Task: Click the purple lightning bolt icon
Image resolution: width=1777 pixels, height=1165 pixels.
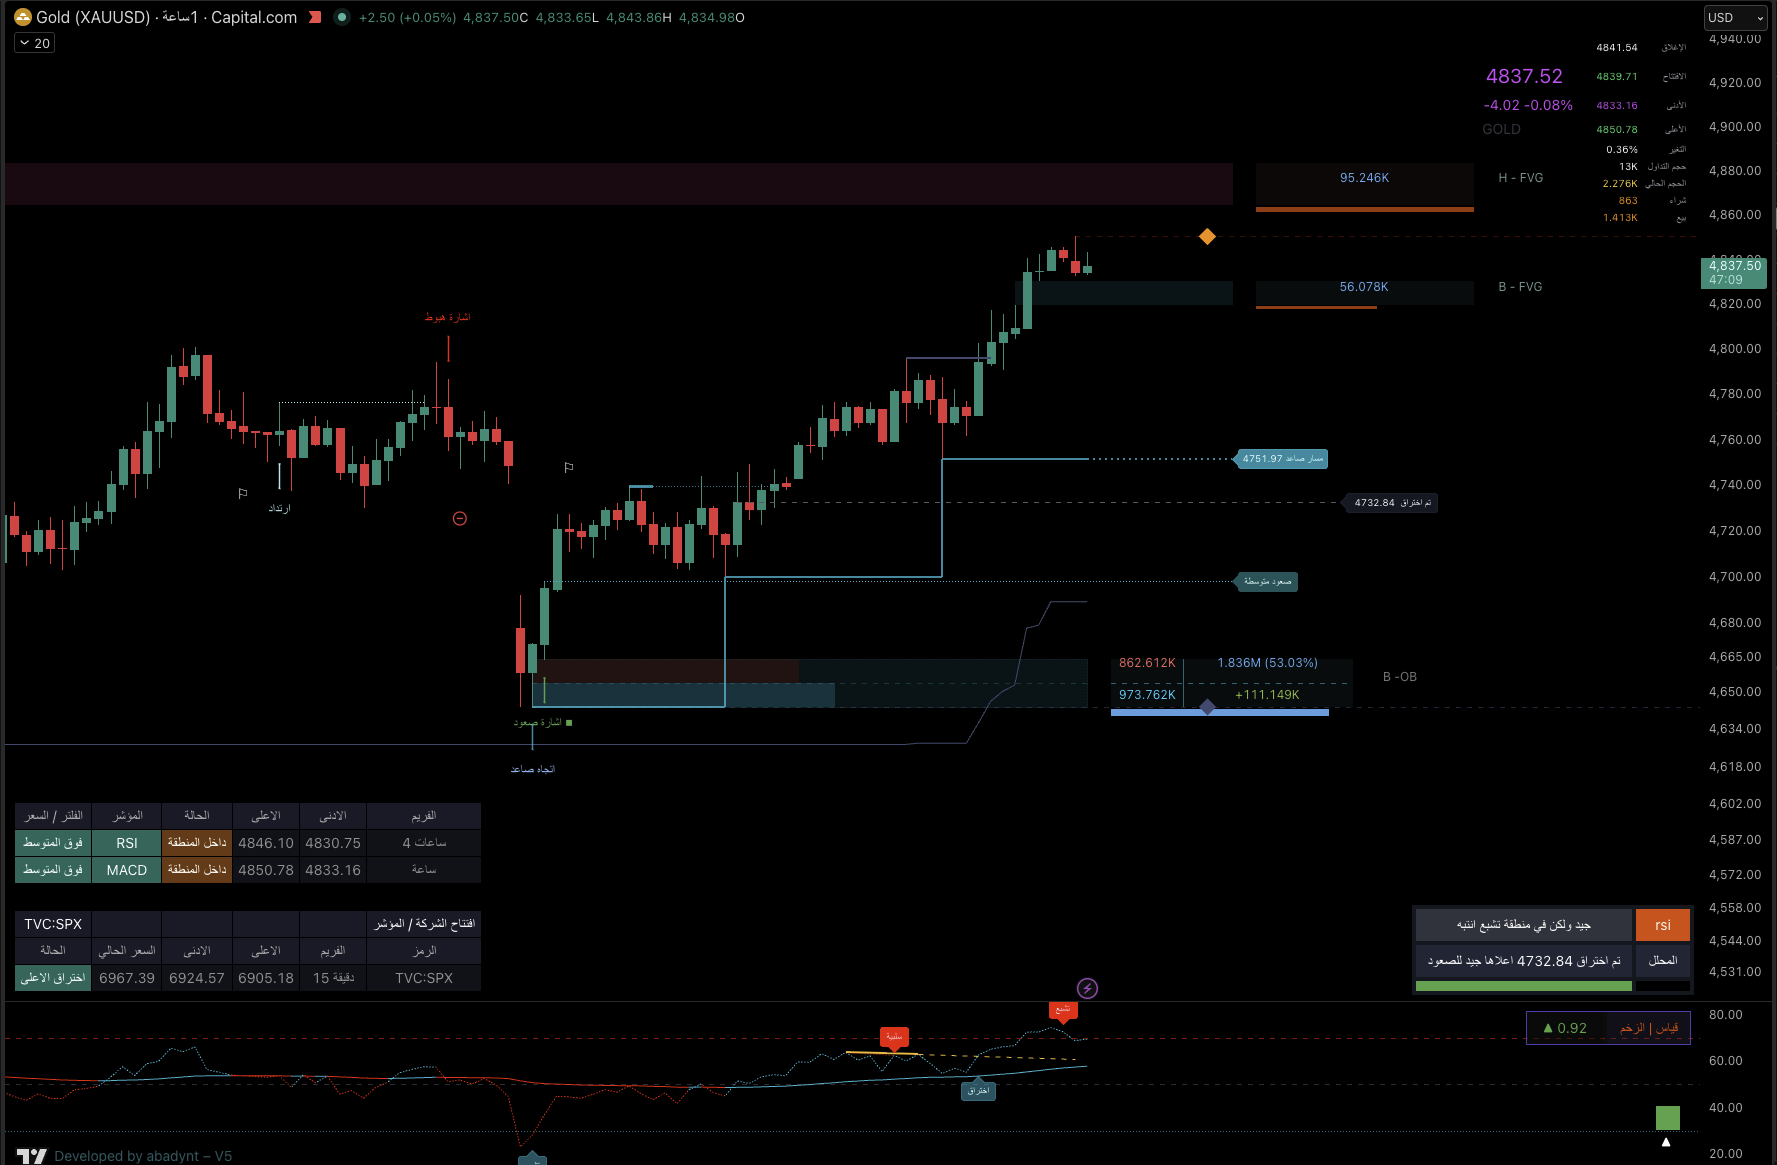Action: (1087, 988)
